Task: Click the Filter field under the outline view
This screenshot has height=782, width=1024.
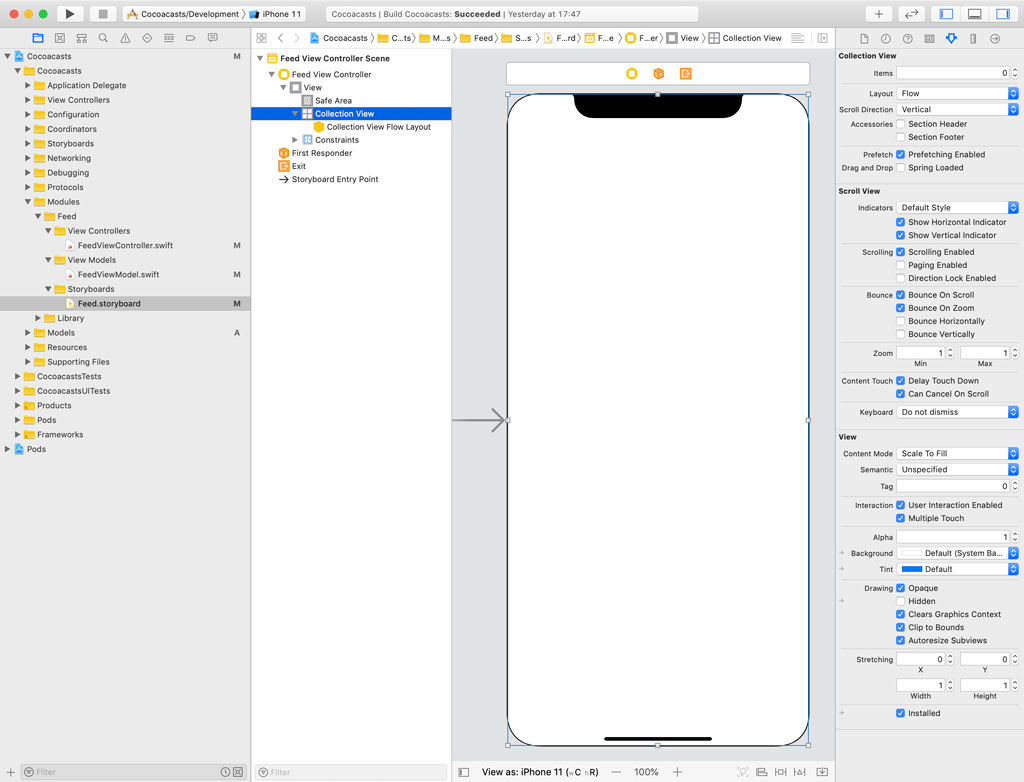Action: point(350,772)
